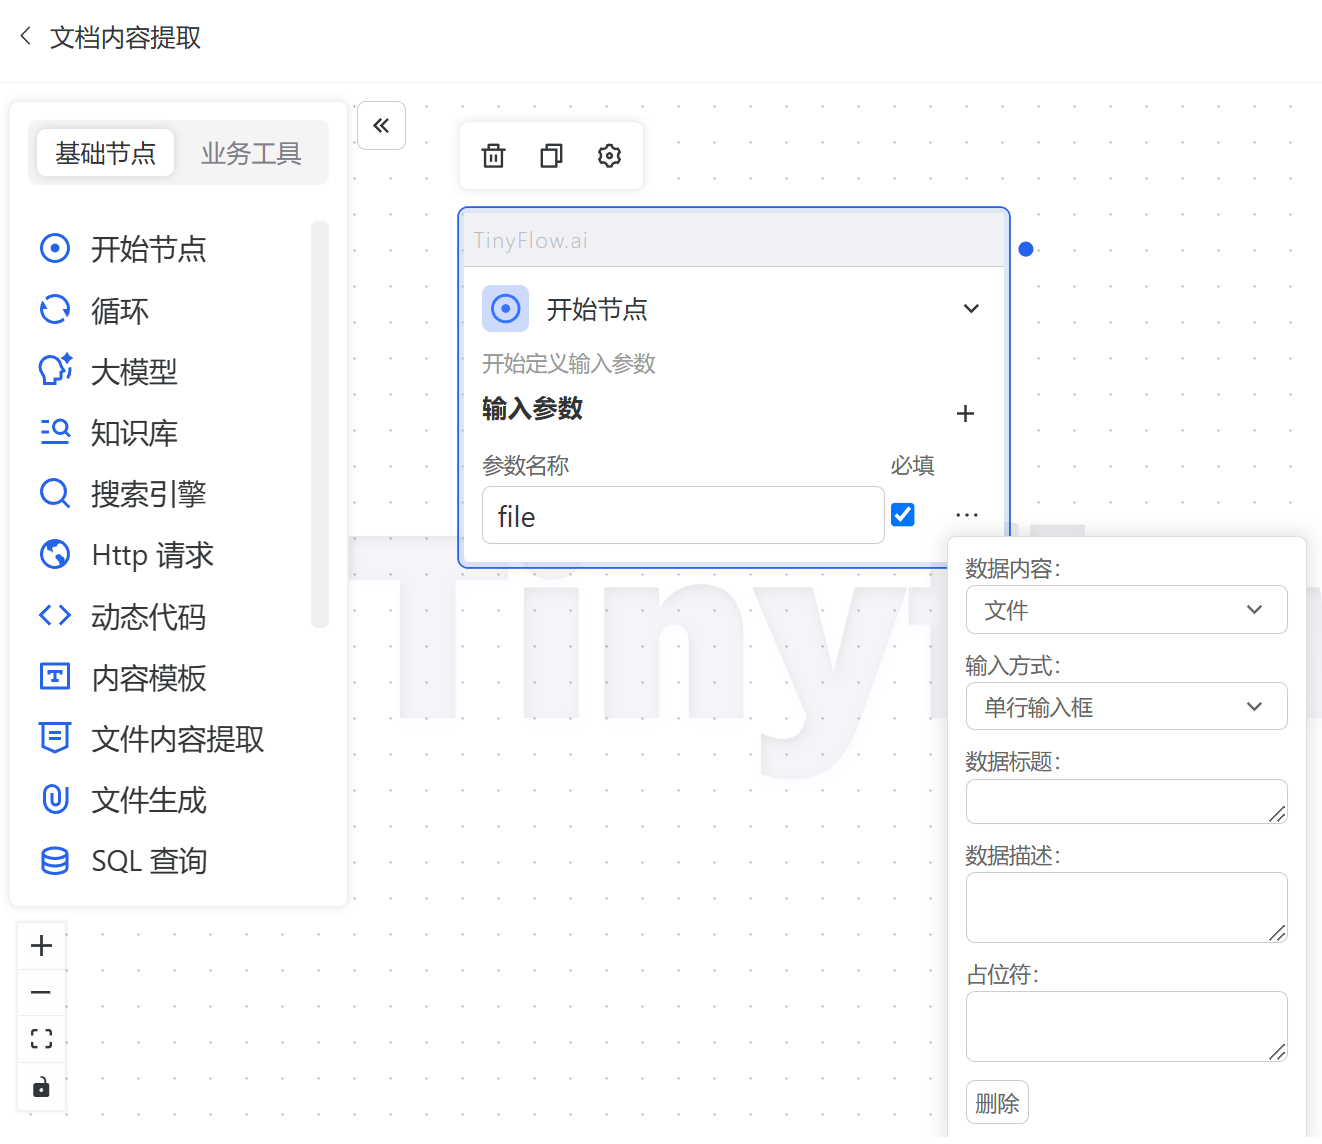The width and height of the screenshot is (1322, 1144).
Task: Click the file parameter name field
Action: point(682,516)
